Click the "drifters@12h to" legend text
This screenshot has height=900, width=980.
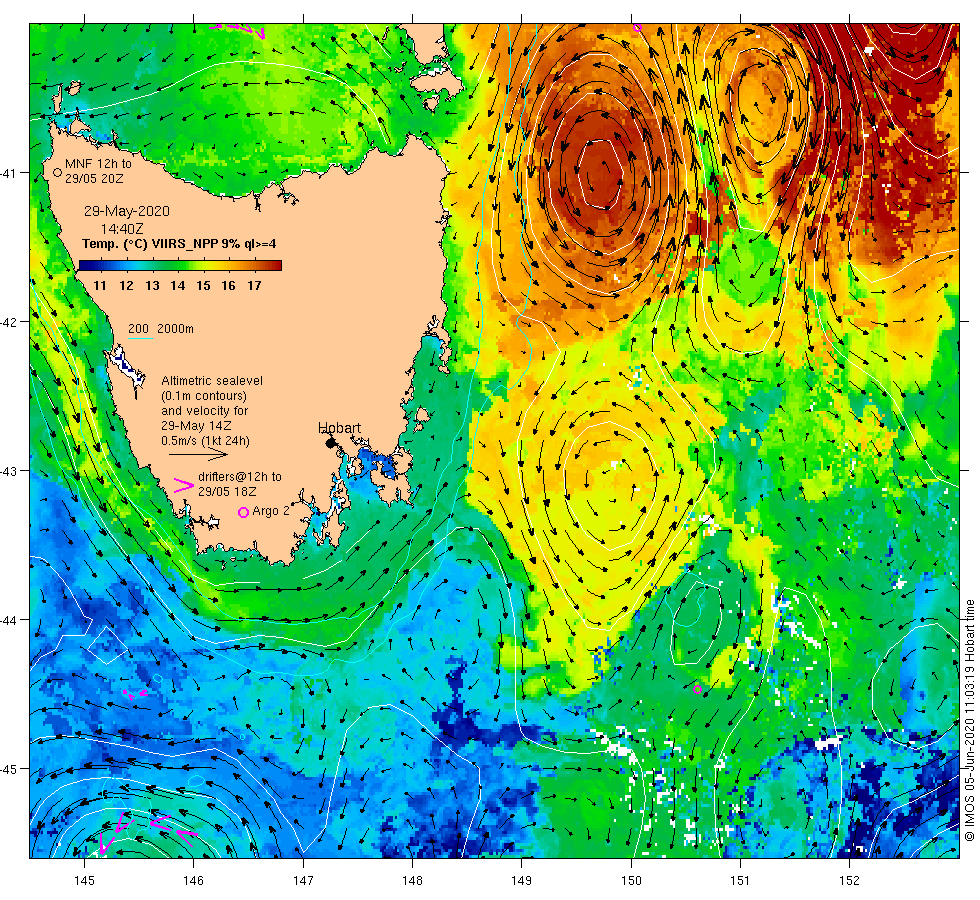[x=240, y=476]
